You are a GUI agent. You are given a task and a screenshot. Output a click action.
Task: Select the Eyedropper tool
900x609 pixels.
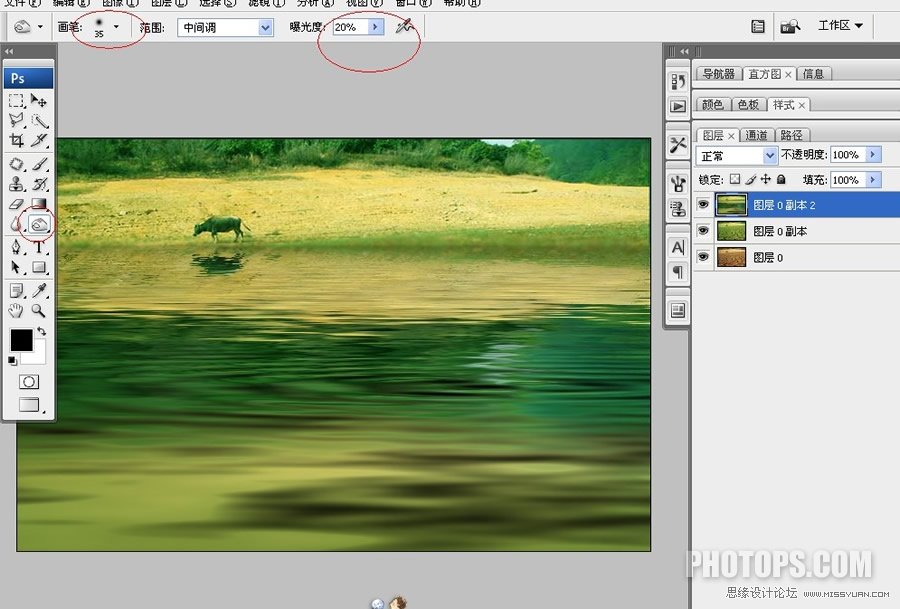tap(38, 290)
